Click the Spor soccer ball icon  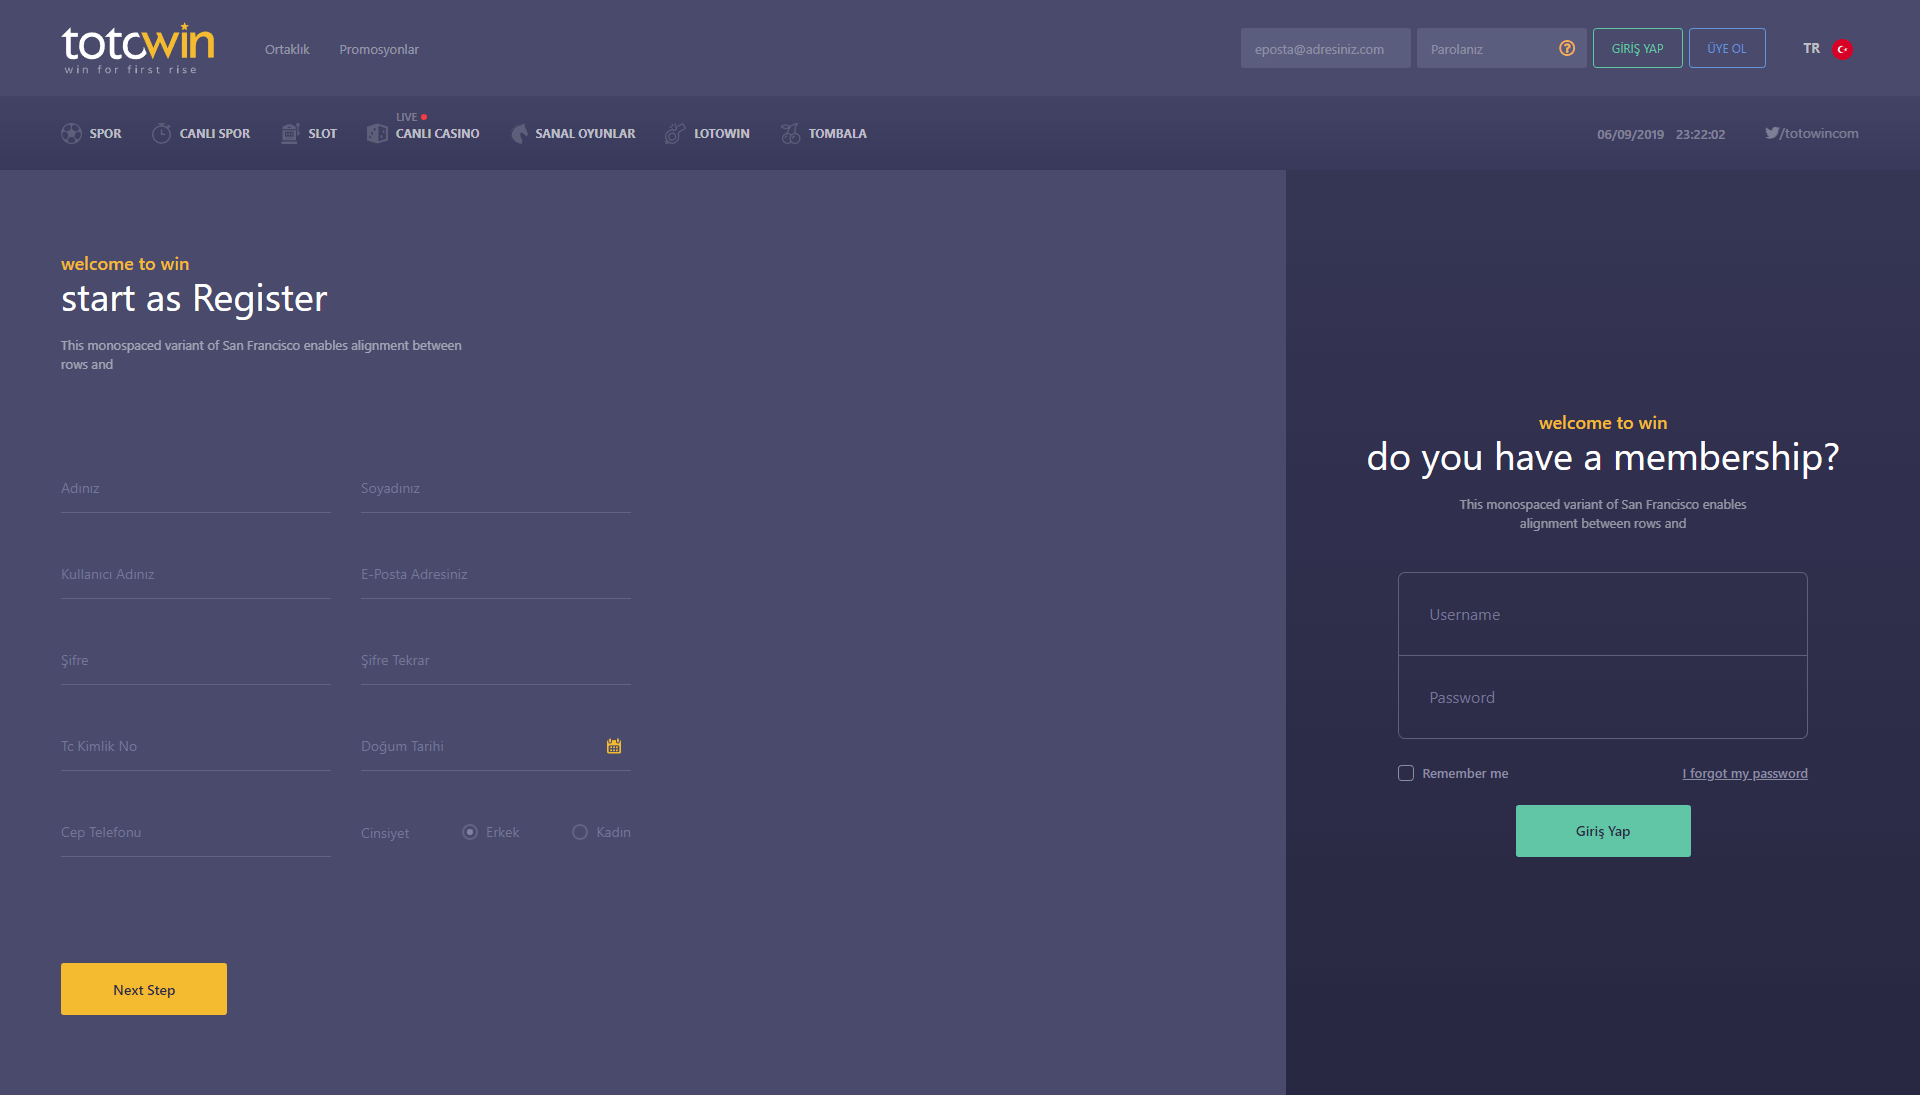[71, 133]
